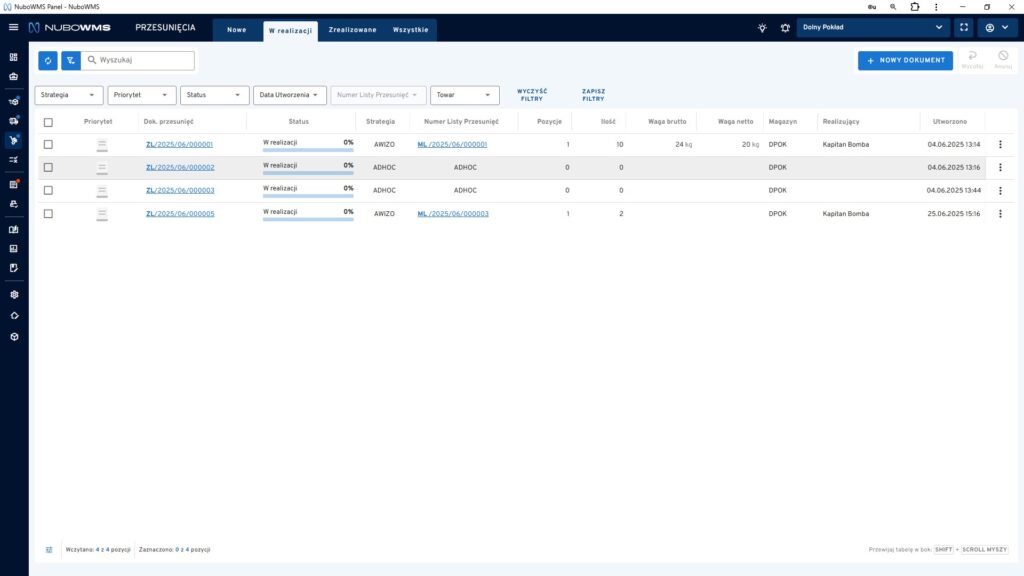Open the dashboard icon in left sidebar
The image size is (1024, 576).
point(14,57)
